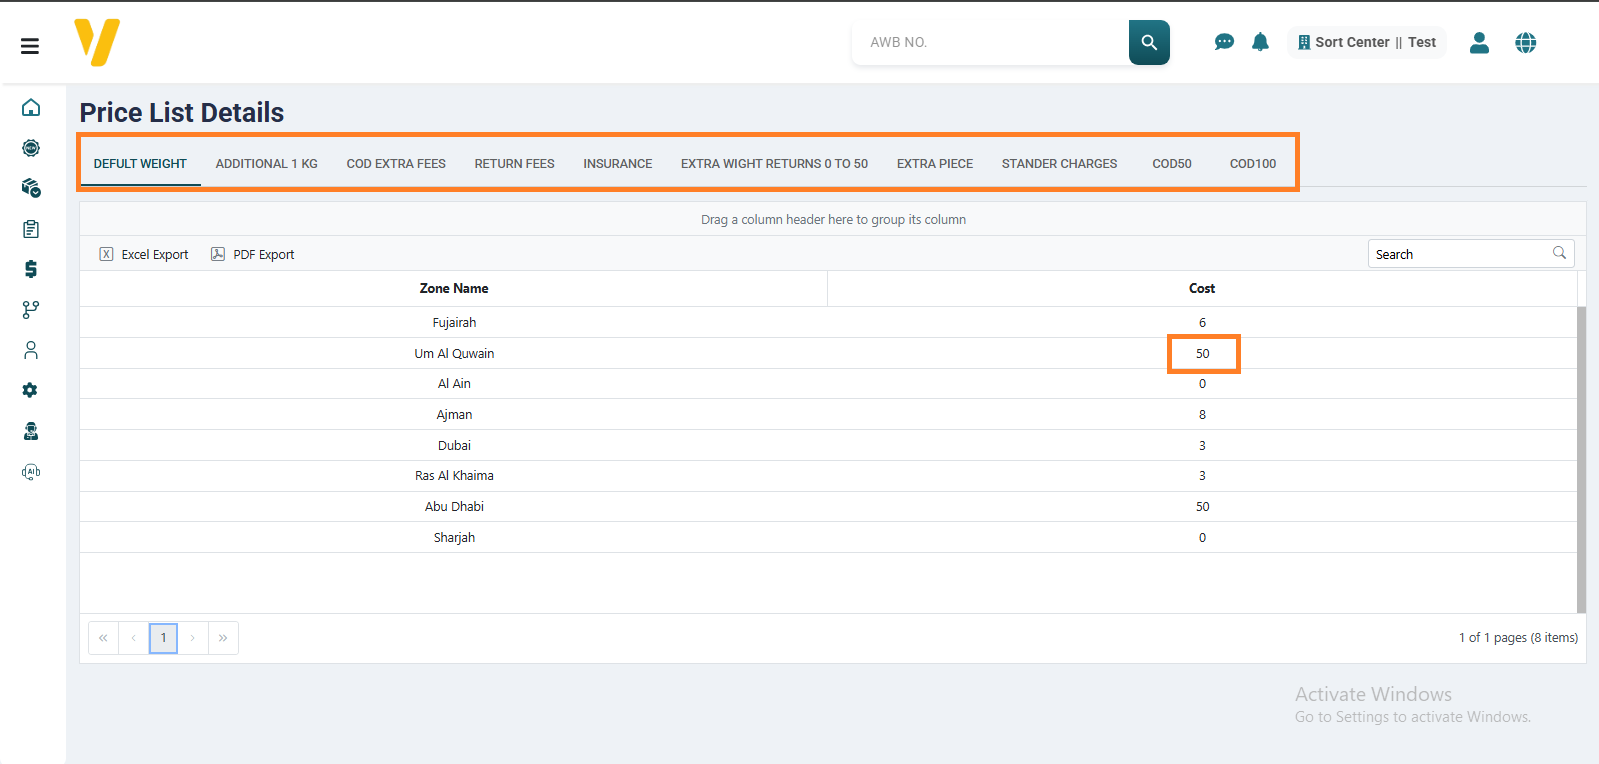Click the cost value in Um Al Quwain row

pos(1202,353)
